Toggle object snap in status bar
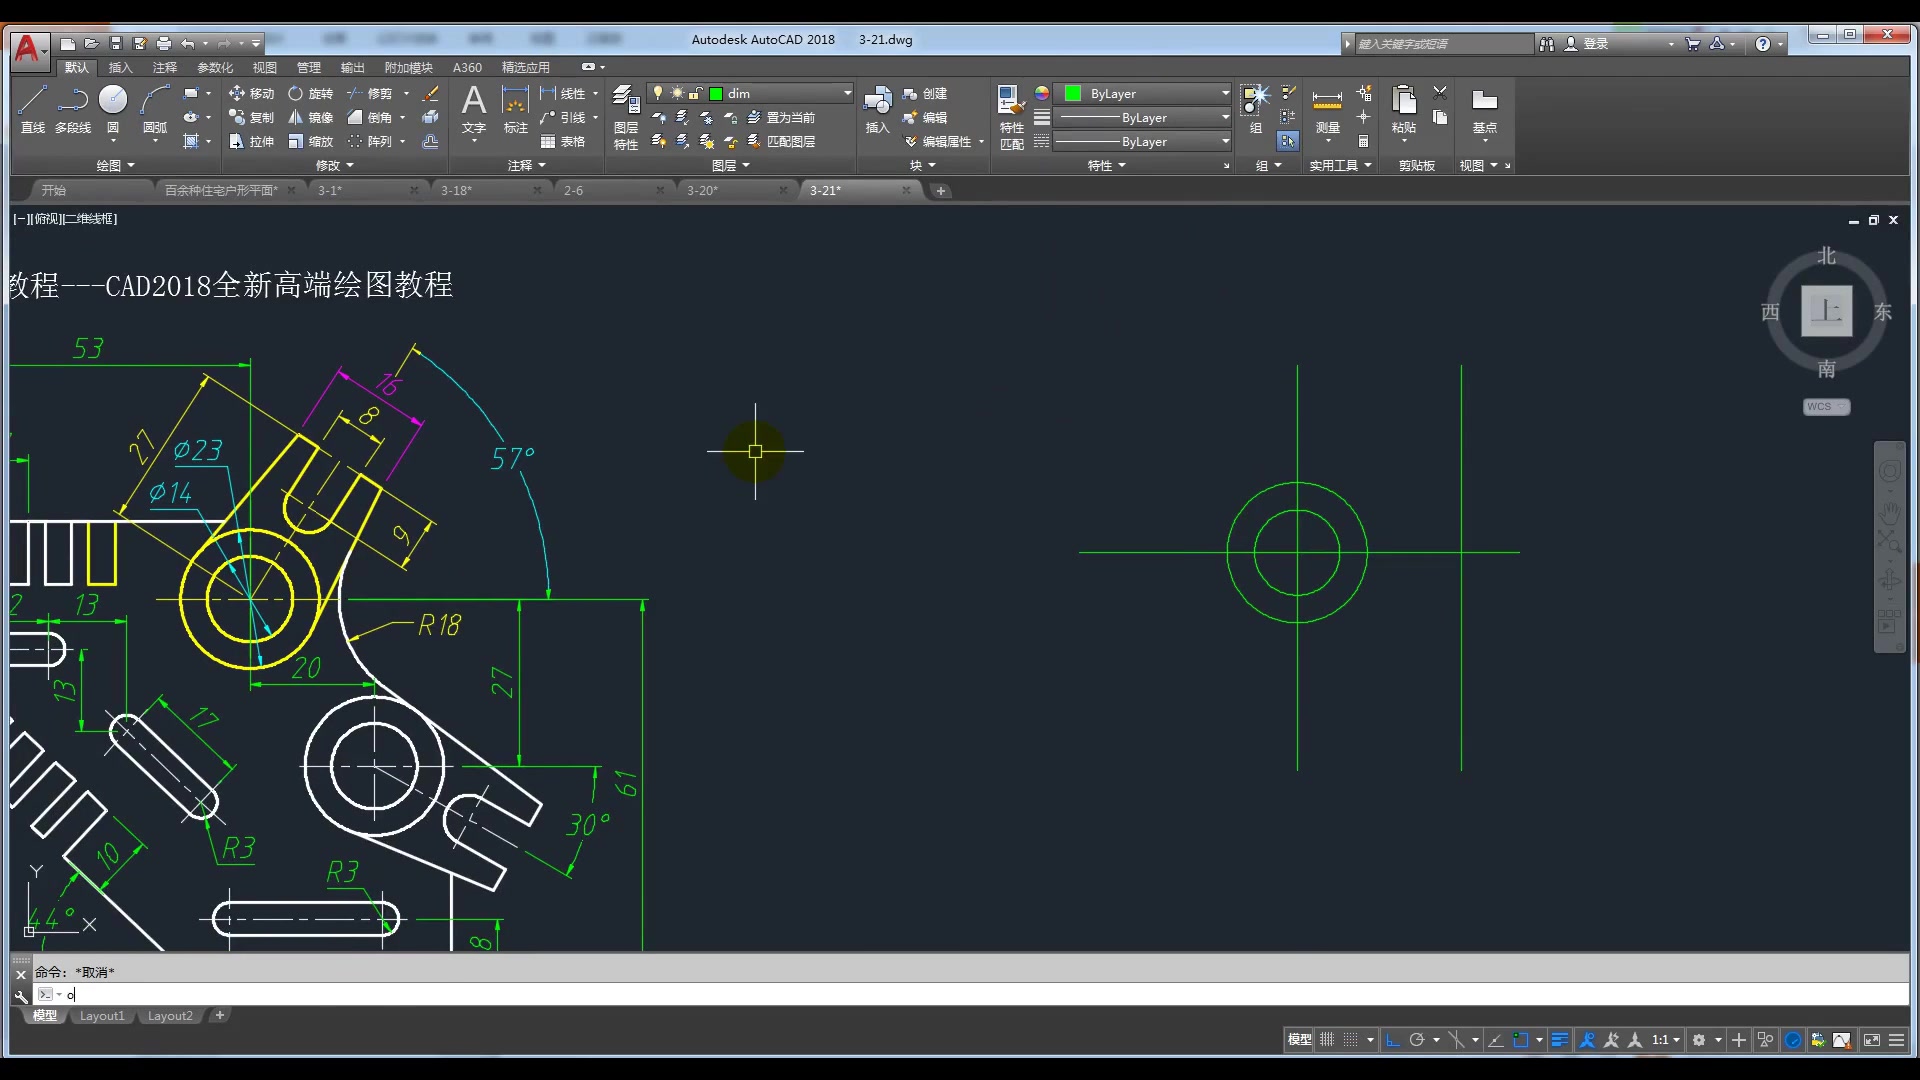1920x1080 pixels. (x=1520, y=1040)
